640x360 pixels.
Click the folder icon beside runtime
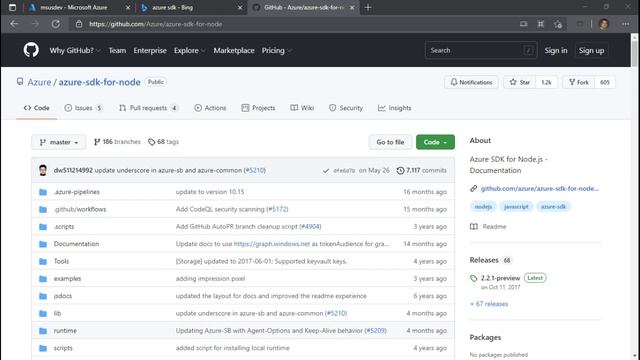click(x=43, y=331)
